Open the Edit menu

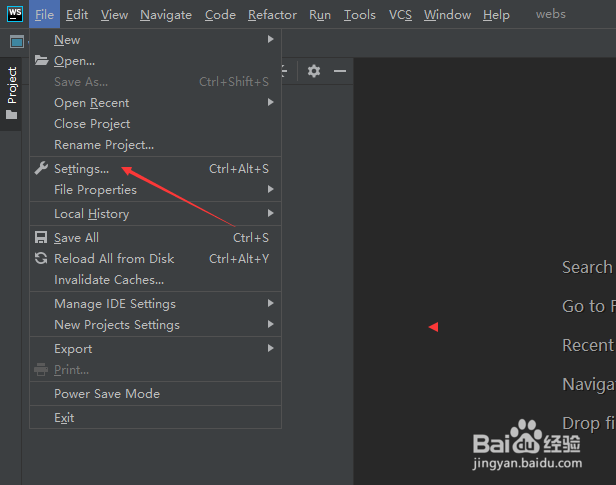click(77, 15)
